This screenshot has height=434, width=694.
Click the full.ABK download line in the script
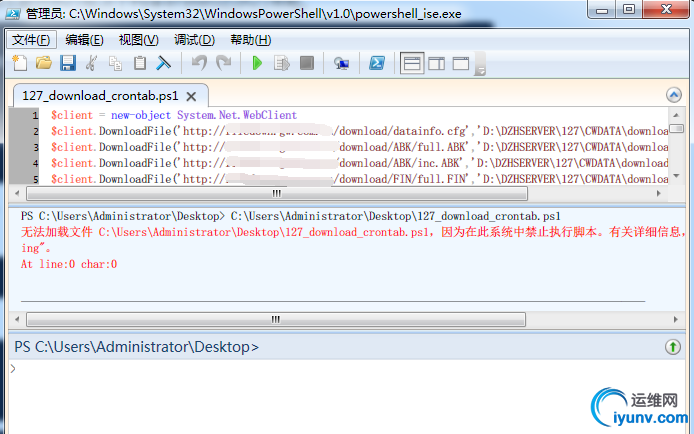[359, 147]
